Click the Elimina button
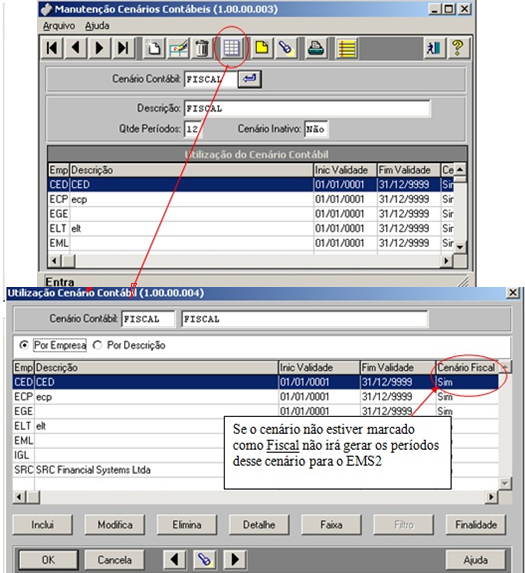Image resolution: width=525 pixels, height=573 pixels. [x=187, y=525]
